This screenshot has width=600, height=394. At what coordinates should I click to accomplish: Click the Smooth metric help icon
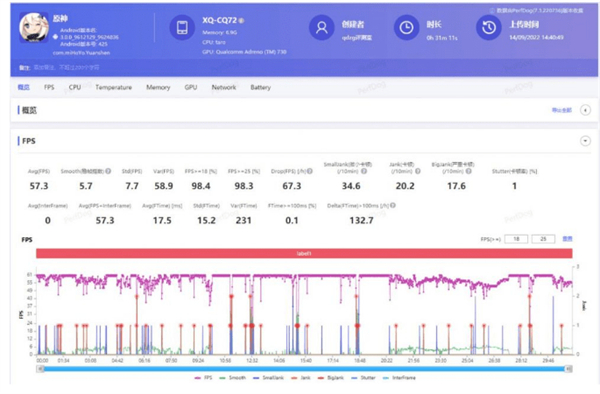pyautogui.click(x=108, y=171)
